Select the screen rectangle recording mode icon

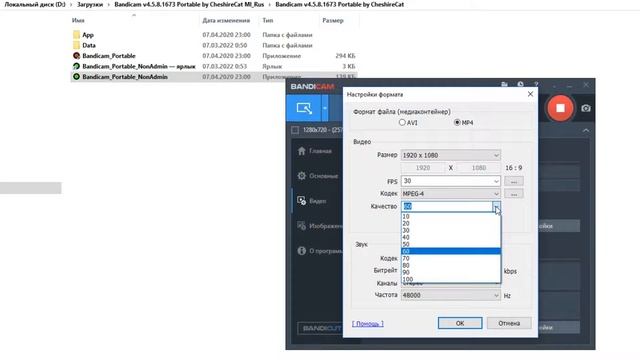[304, 108]
